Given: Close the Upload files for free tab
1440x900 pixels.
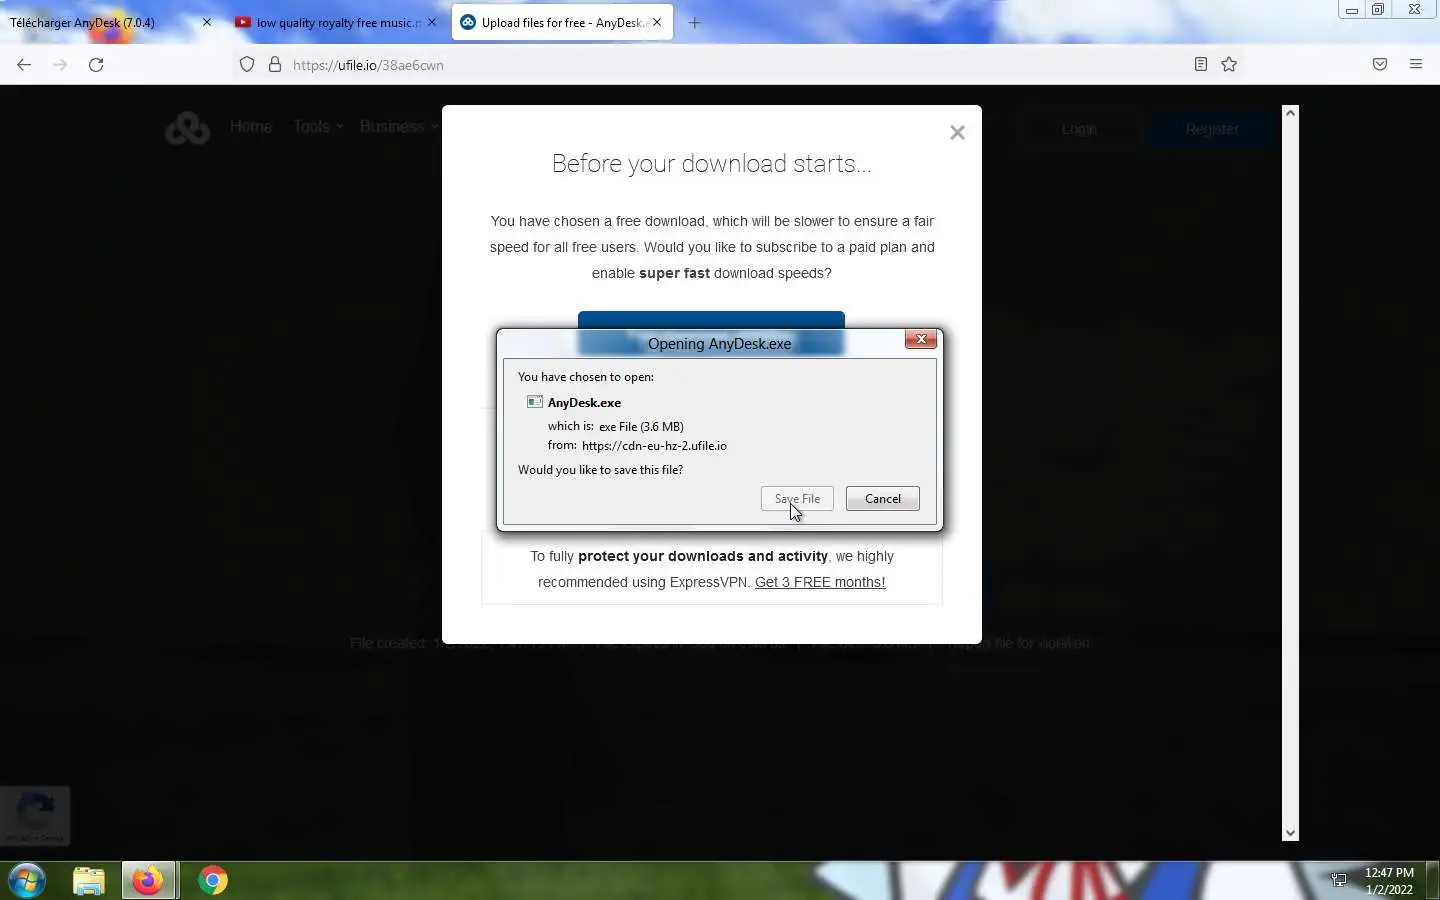Looking at the screenshot, I should [x=657, y=22].
